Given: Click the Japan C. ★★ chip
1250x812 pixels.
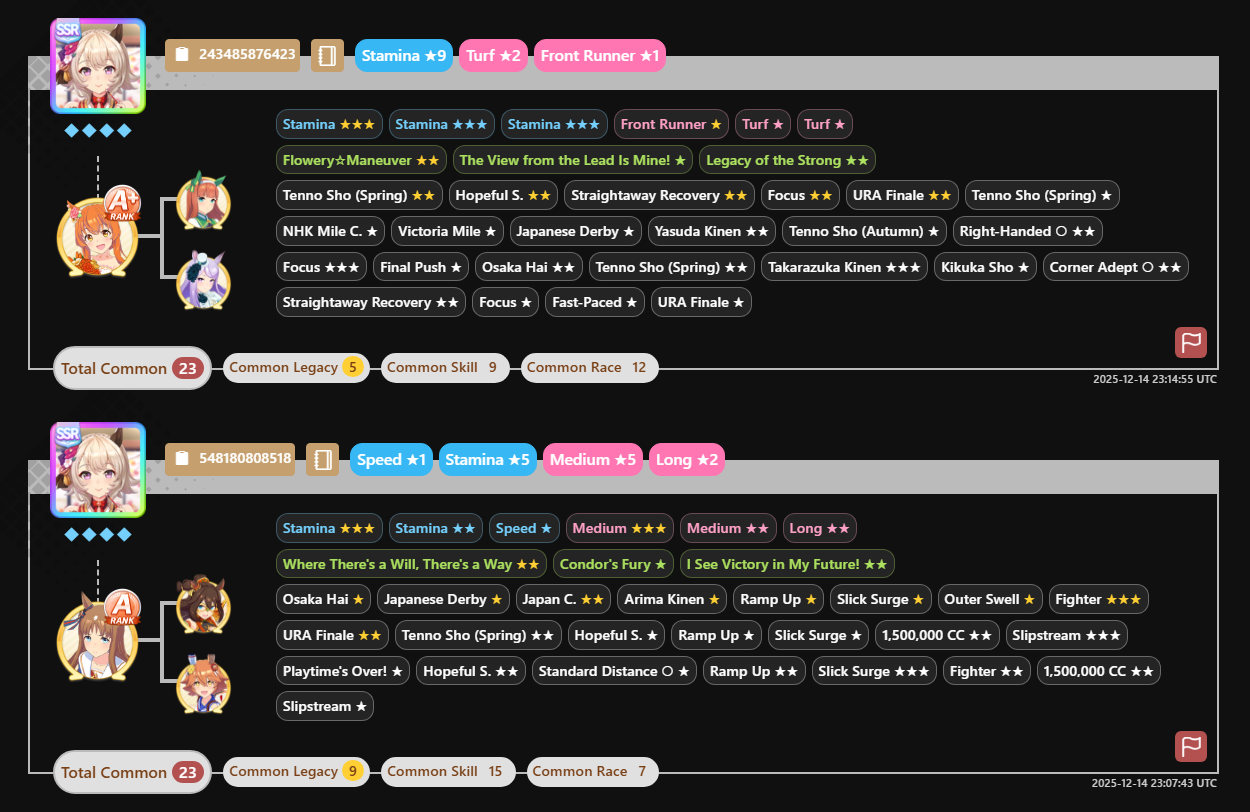Looking at the screenshot, I should pos(564,599).
